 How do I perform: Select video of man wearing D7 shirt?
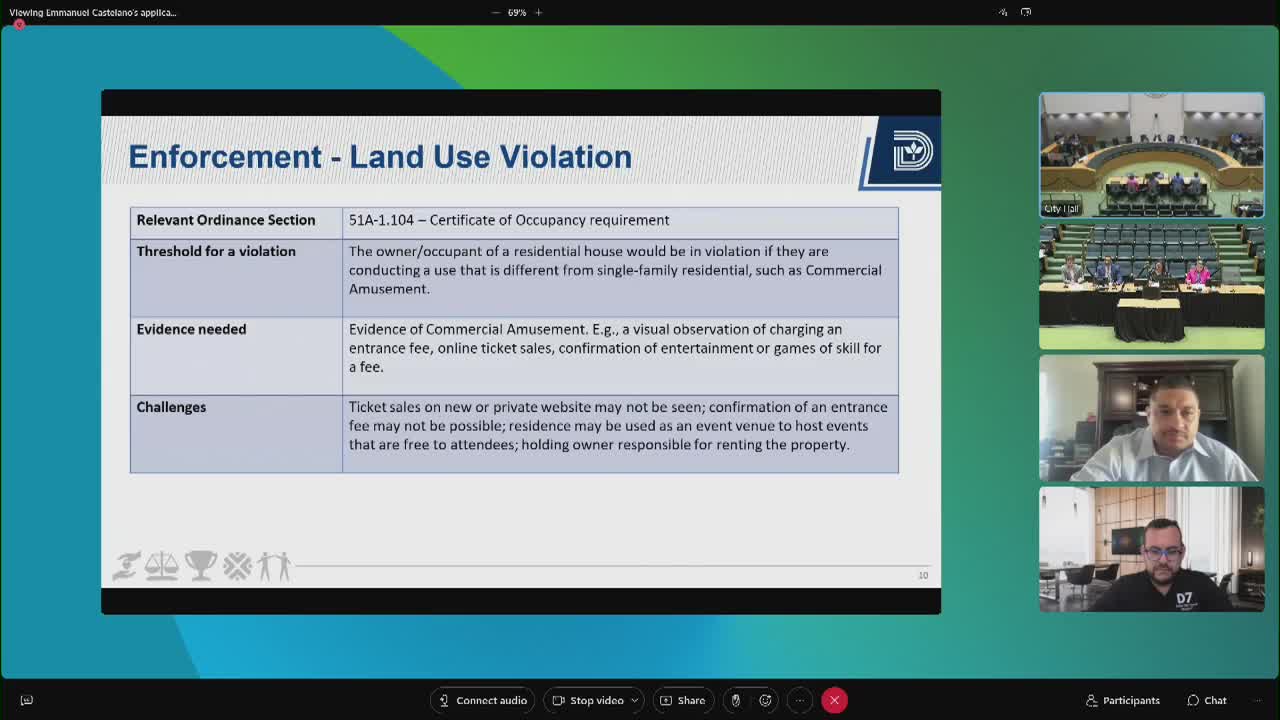[x=1152, y=549]
